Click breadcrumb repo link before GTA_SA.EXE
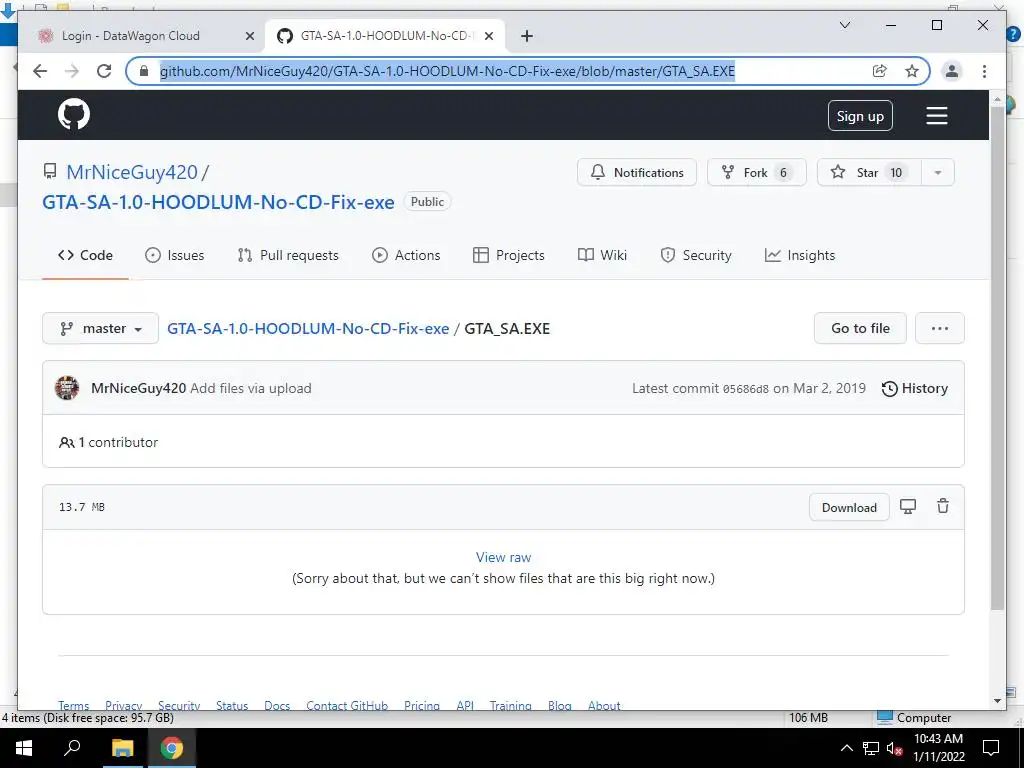The height and width of the screenshot is (768, 1024). click(308, 328)
